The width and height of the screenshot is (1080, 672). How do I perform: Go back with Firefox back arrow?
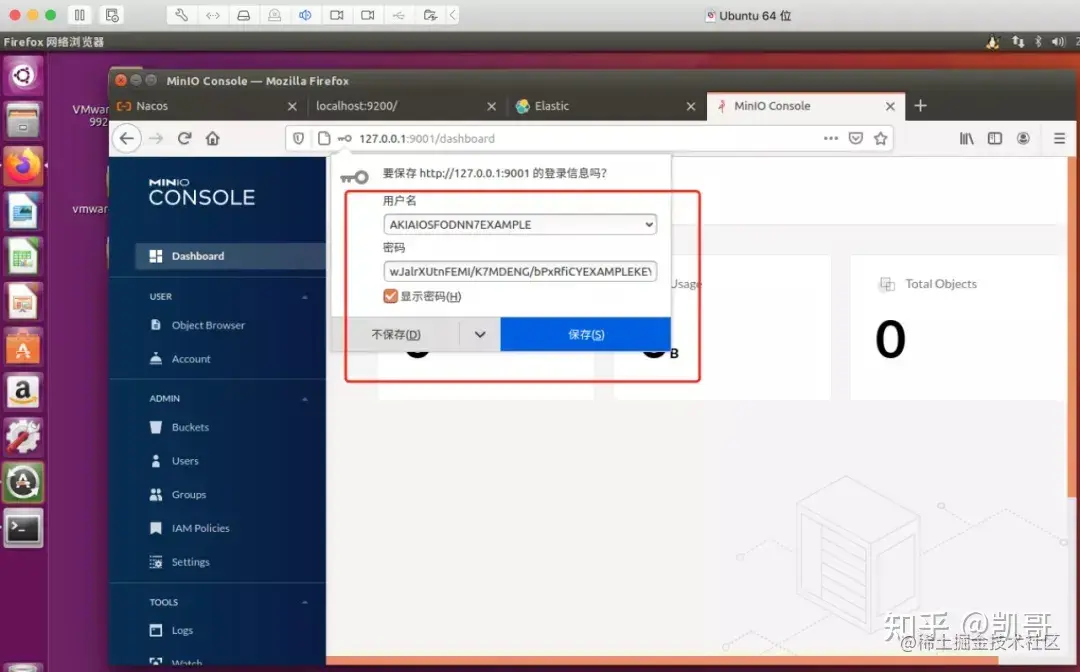pos(127,138)
